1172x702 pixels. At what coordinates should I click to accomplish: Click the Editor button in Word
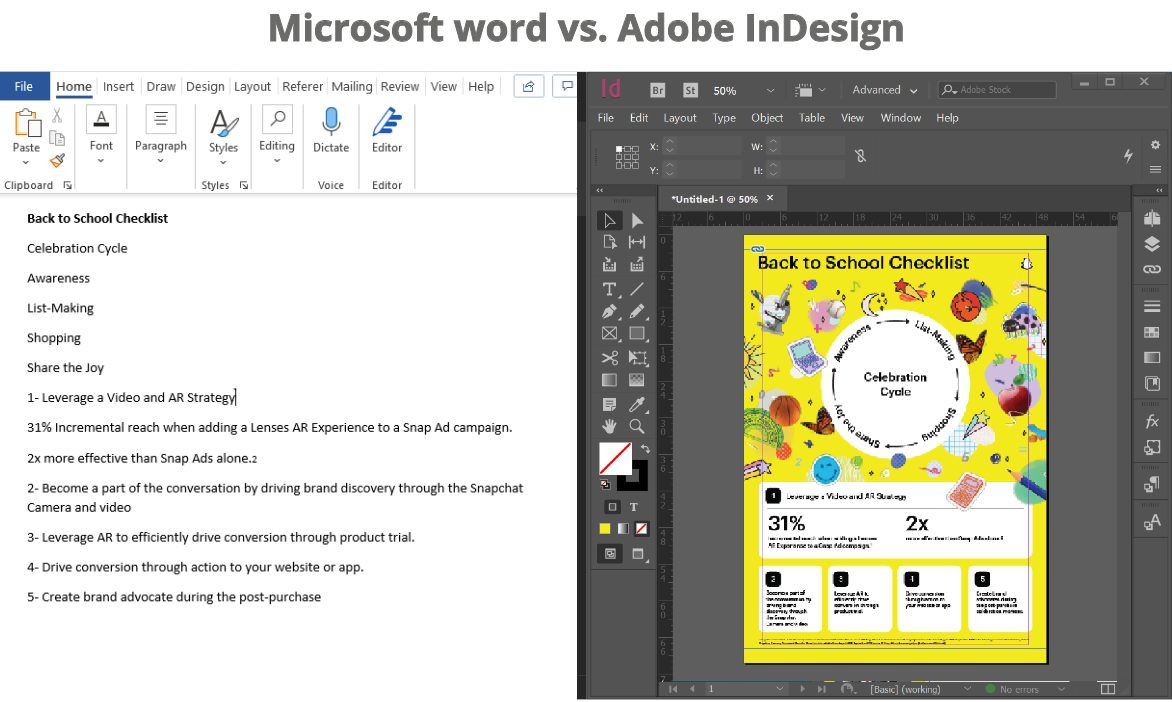click(386, 131)
